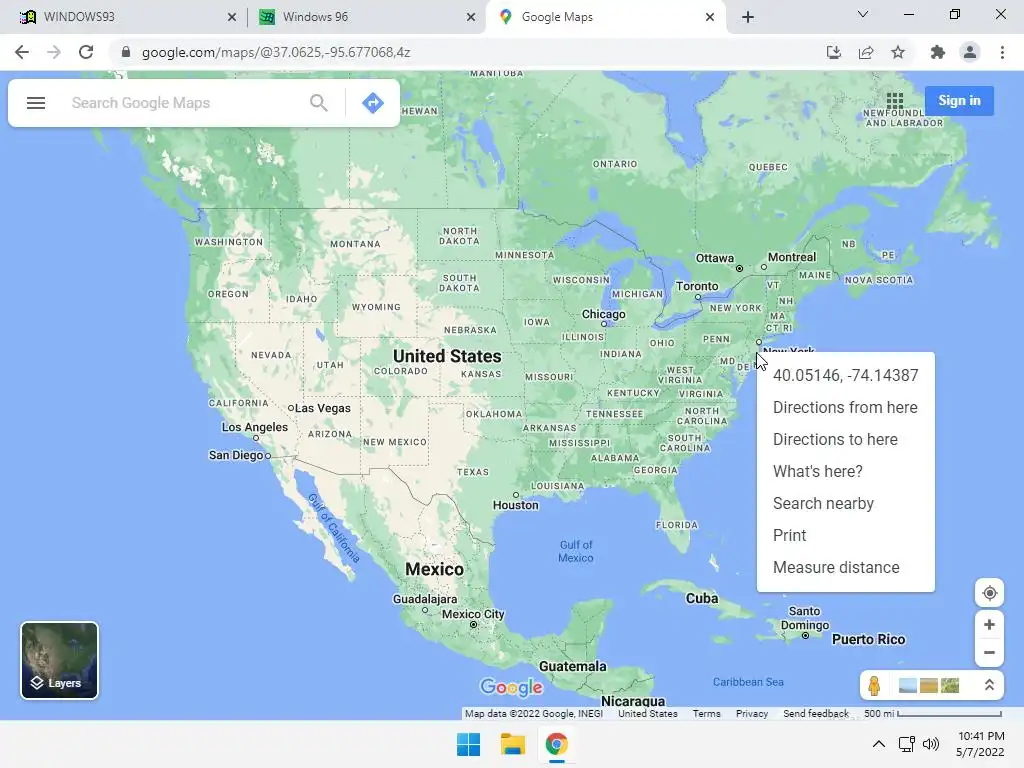Close the WINDOWS93 tab
The width and height of the screenshot is (1024, 768).
click(x=232, y=17)
